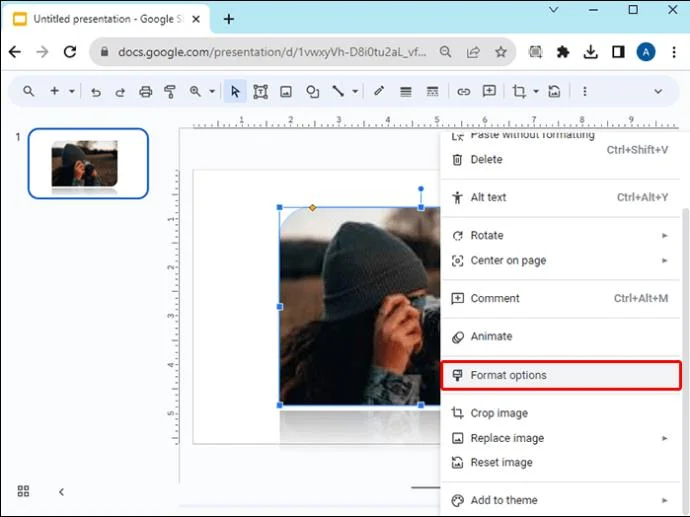The width and height of the screenshot is (690, 517).
Task: Select the Paint format tool
Action: coord(170,92)
